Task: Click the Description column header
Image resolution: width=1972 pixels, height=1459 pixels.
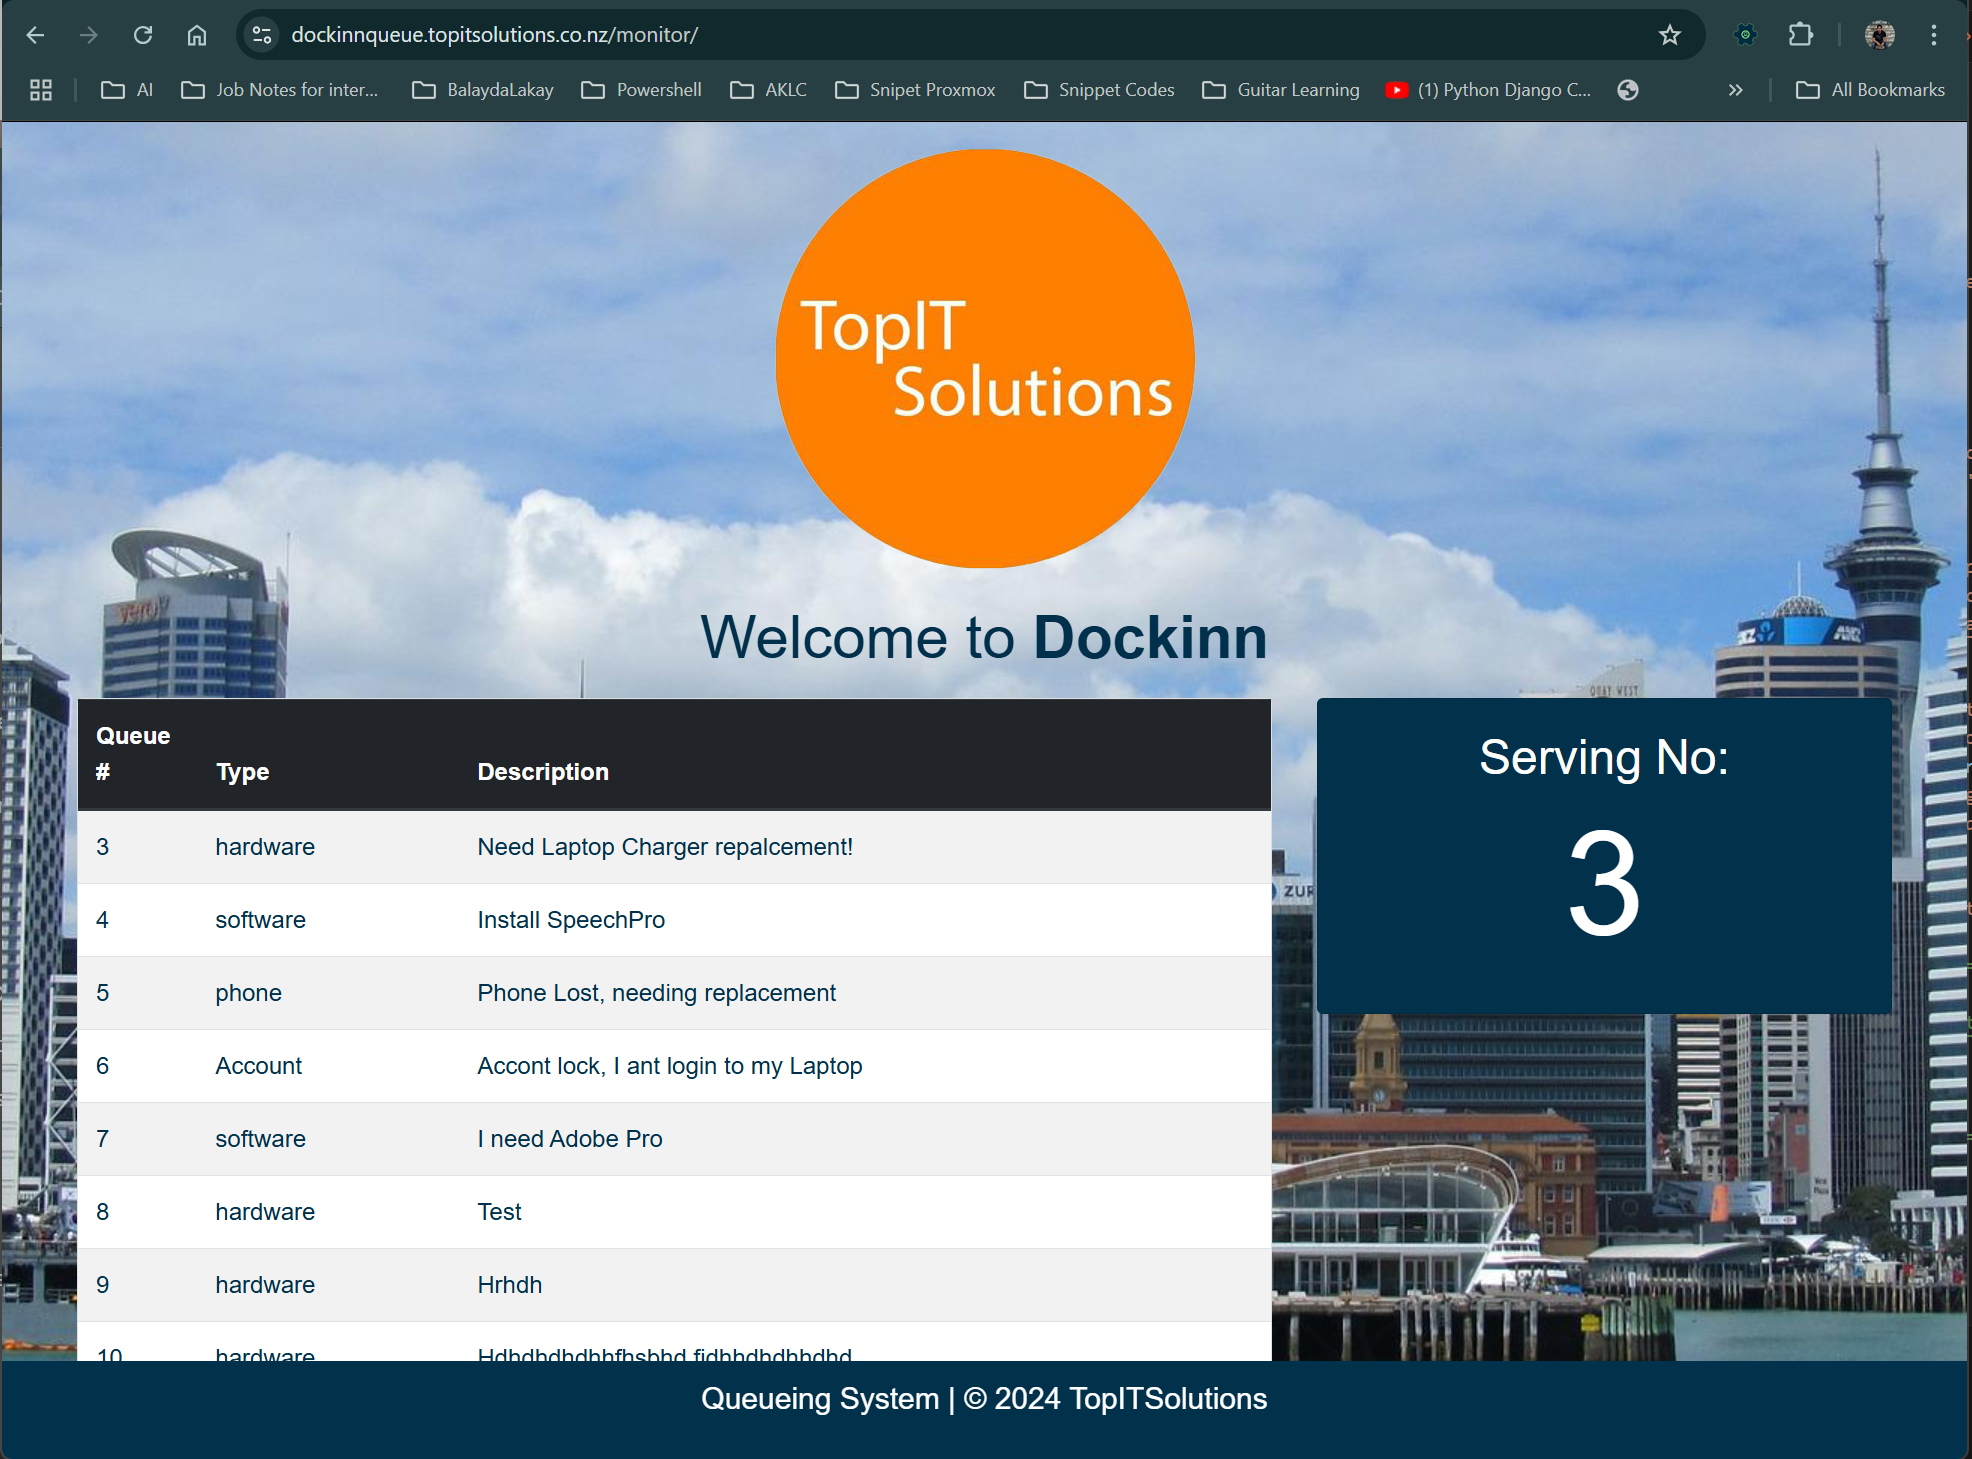Action: [543, 772]
